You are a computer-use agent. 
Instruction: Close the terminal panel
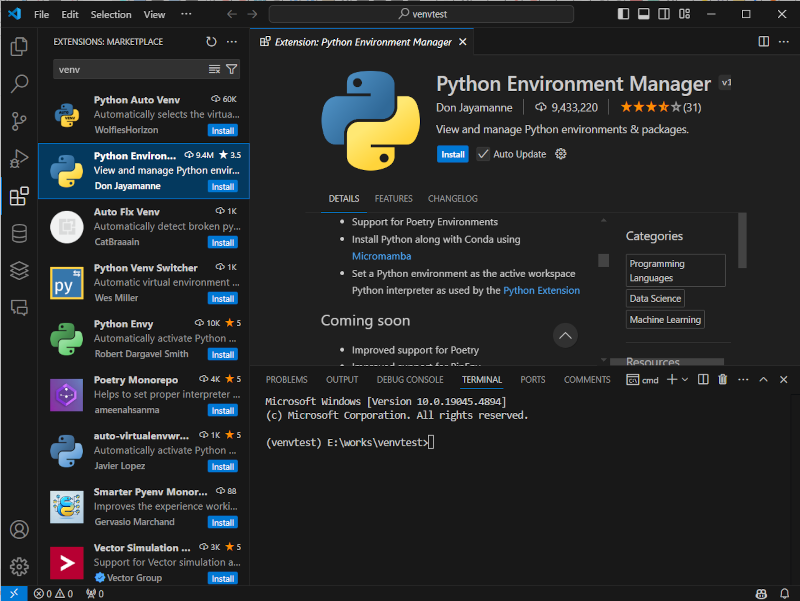coord(784,380)
